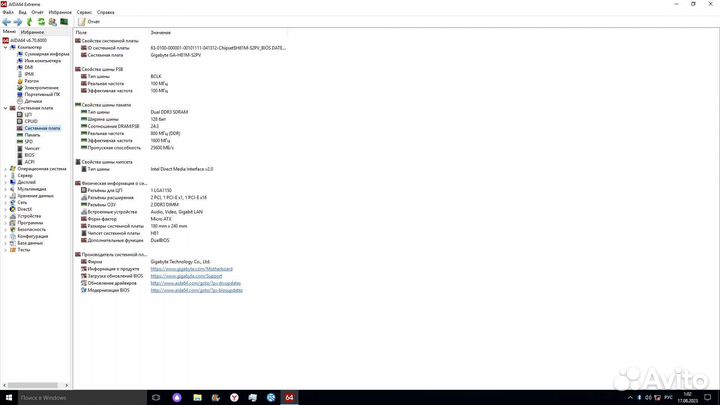Select the CPUID tree item
720x405 pixels.
31,122
